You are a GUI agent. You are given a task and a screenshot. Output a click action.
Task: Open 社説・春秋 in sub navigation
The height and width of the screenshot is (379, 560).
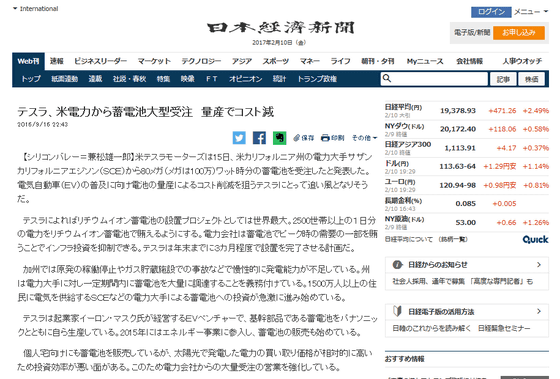[x=129, y=79]
